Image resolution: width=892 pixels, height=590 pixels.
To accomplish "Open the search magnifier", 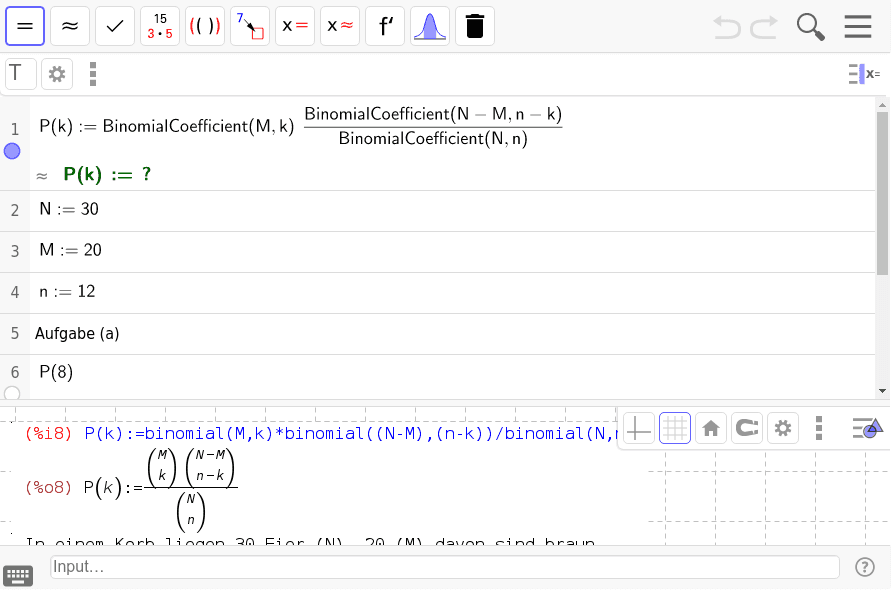I will (x=811, y=27).
